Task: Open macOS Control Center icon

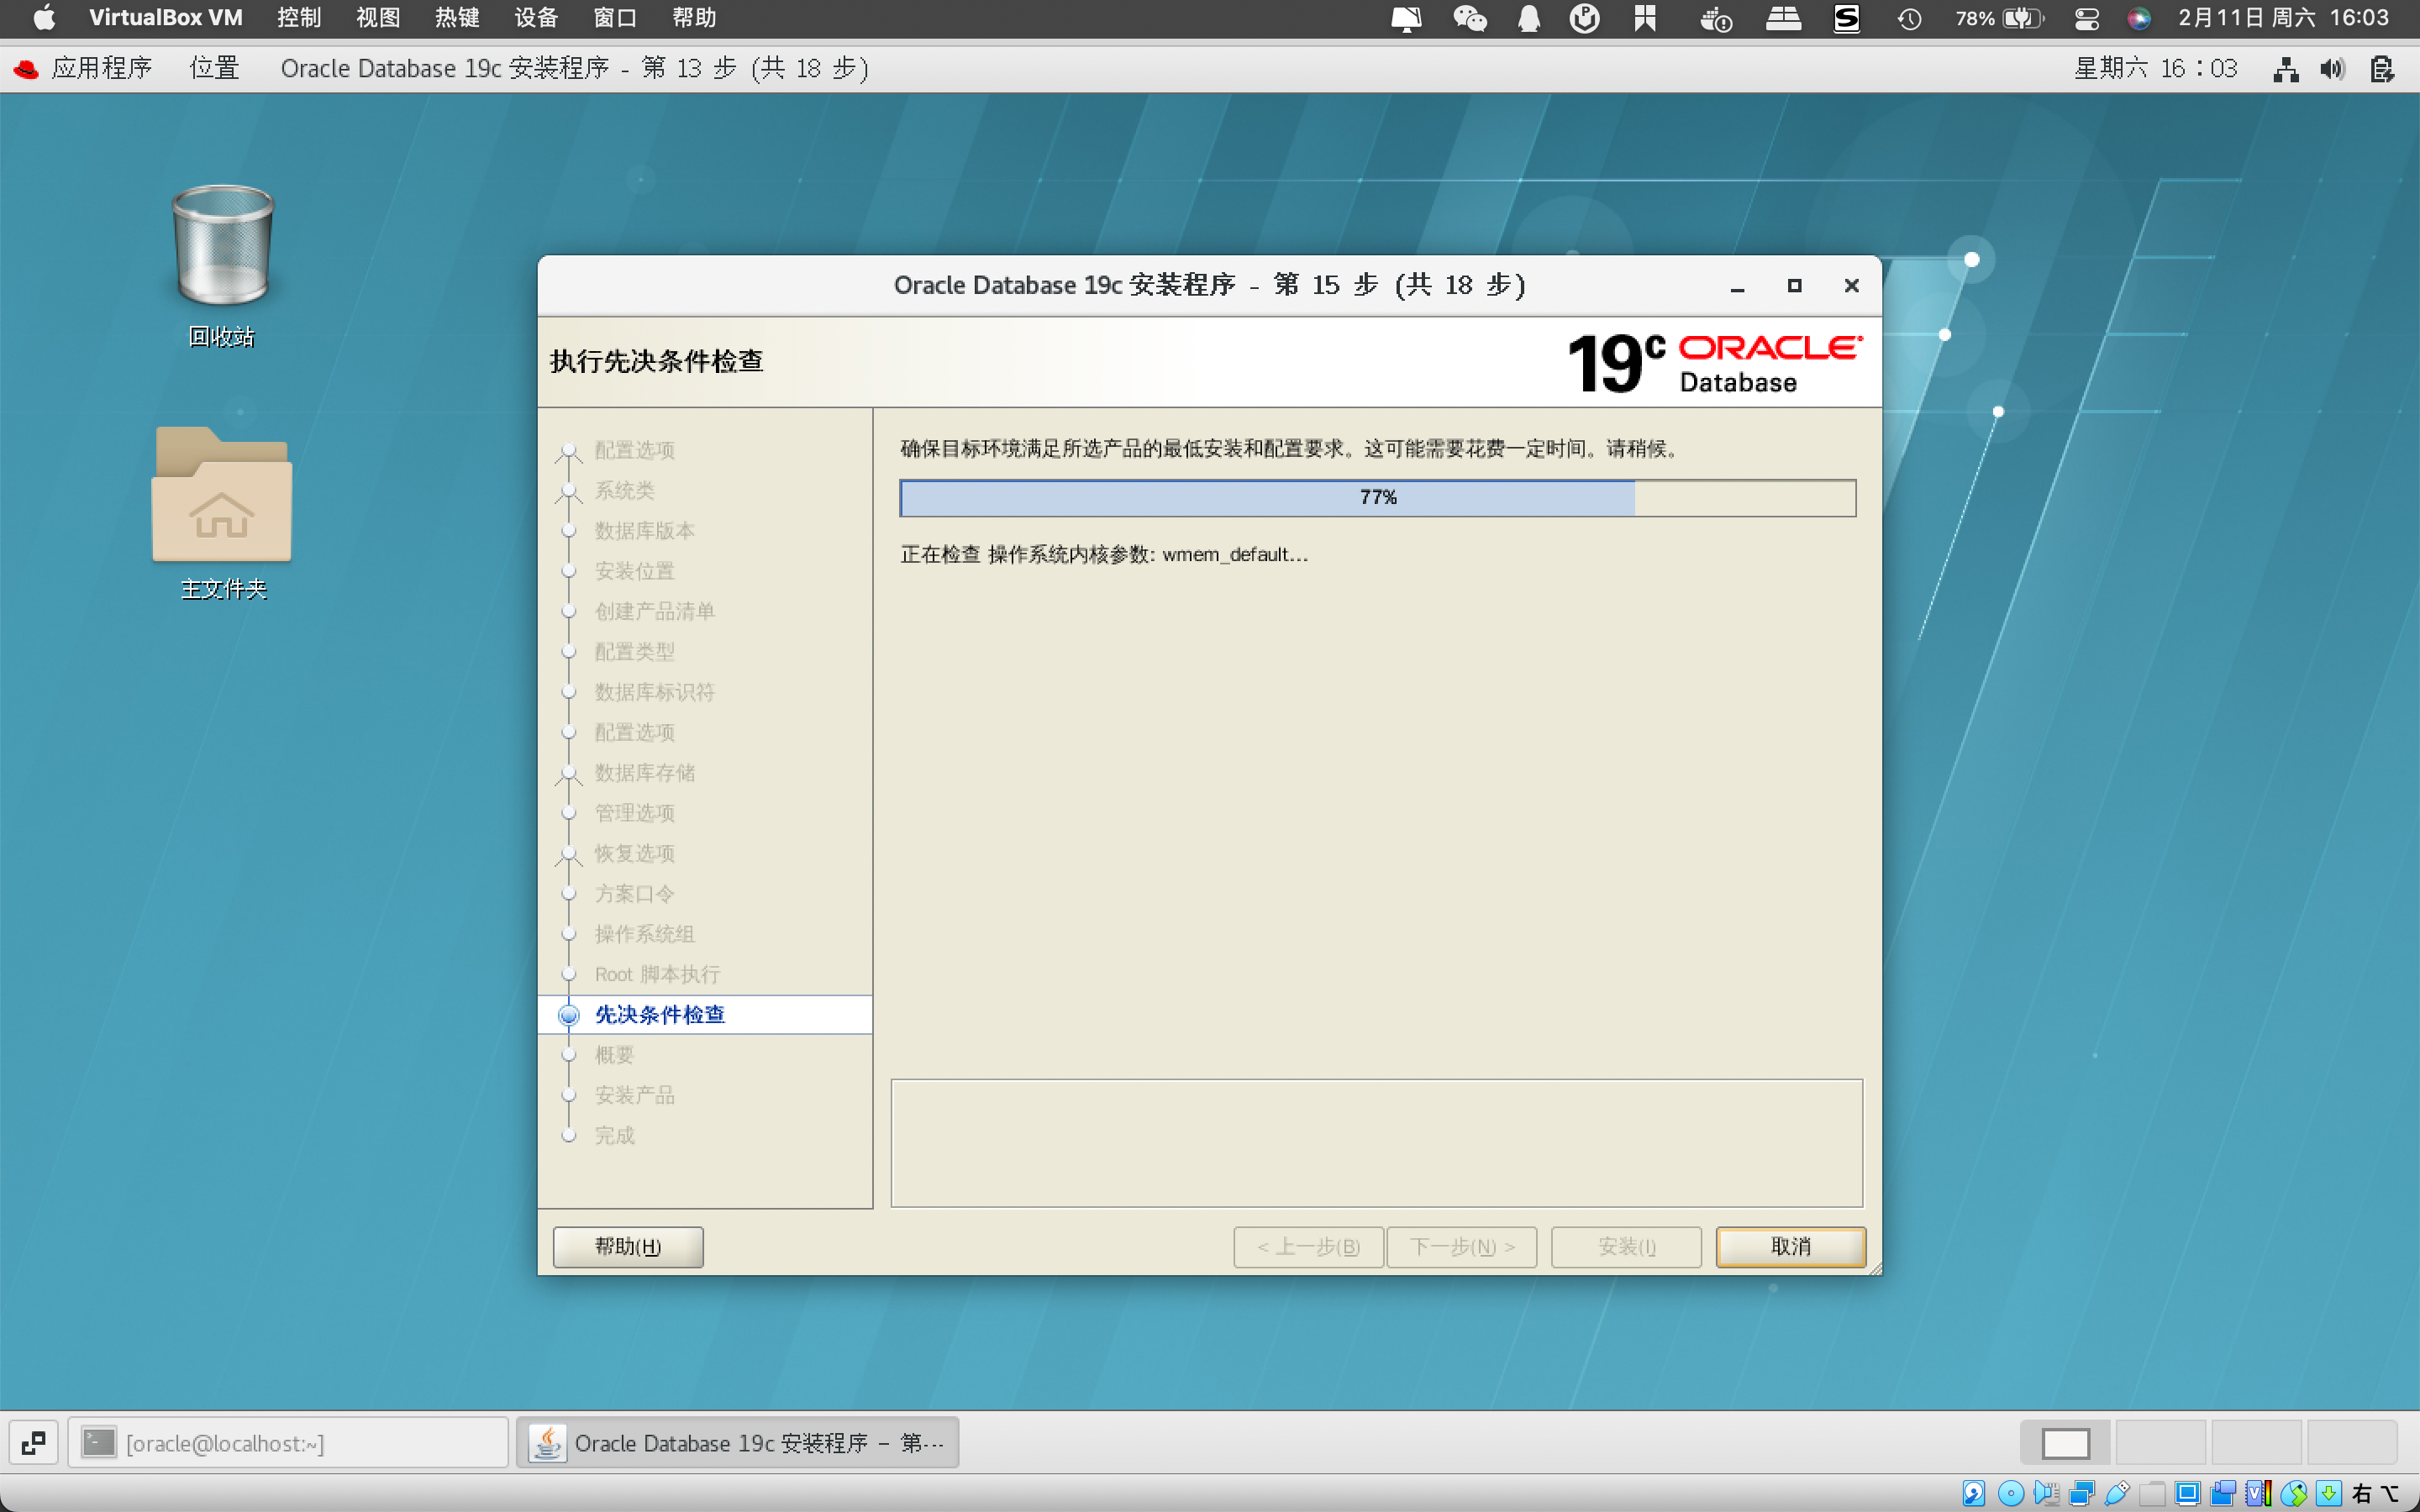Action: click(2086, 18)
